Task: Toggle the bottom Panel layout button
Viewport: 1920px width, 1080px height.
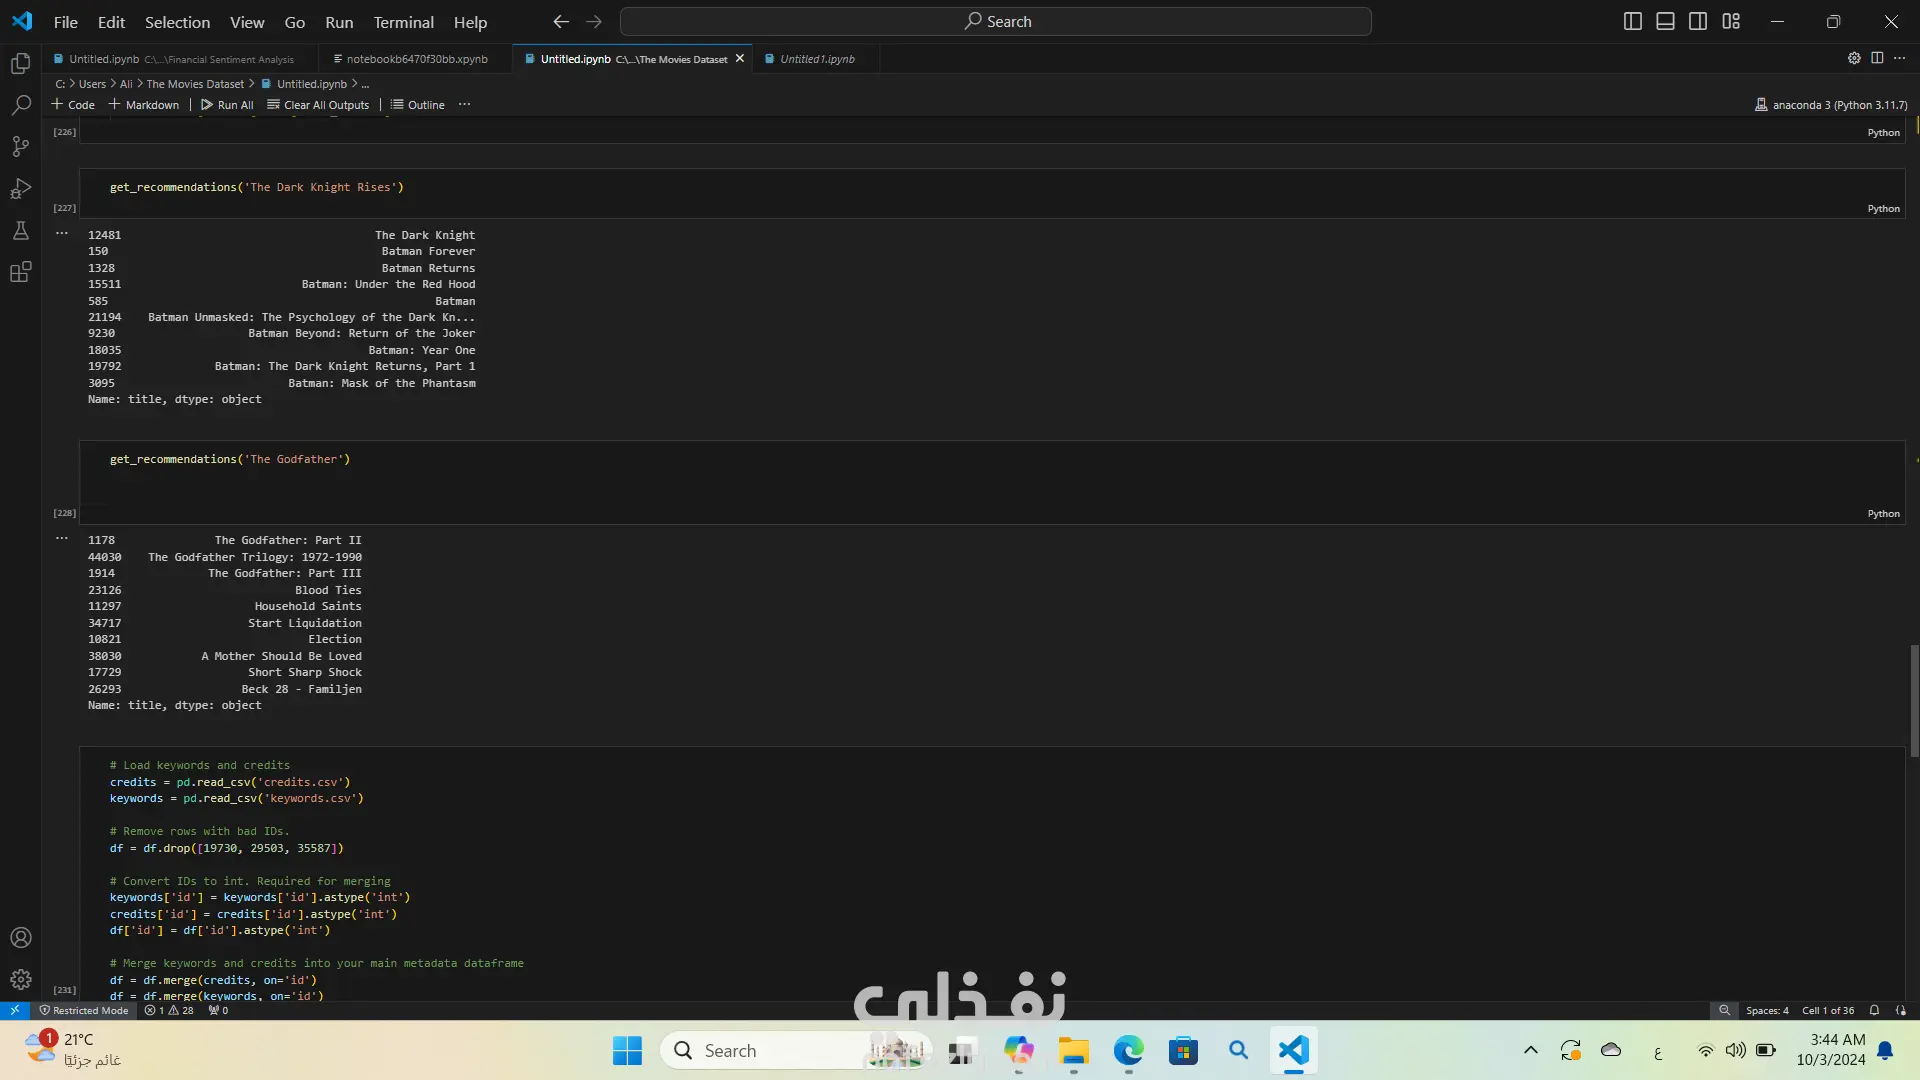Action: [1665, 21]
